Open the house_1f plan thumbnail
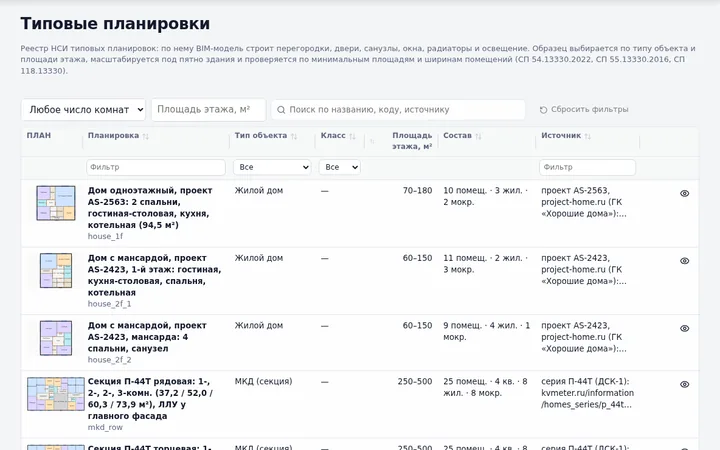This screenshot has height=450, width=720. coord(56,203)
